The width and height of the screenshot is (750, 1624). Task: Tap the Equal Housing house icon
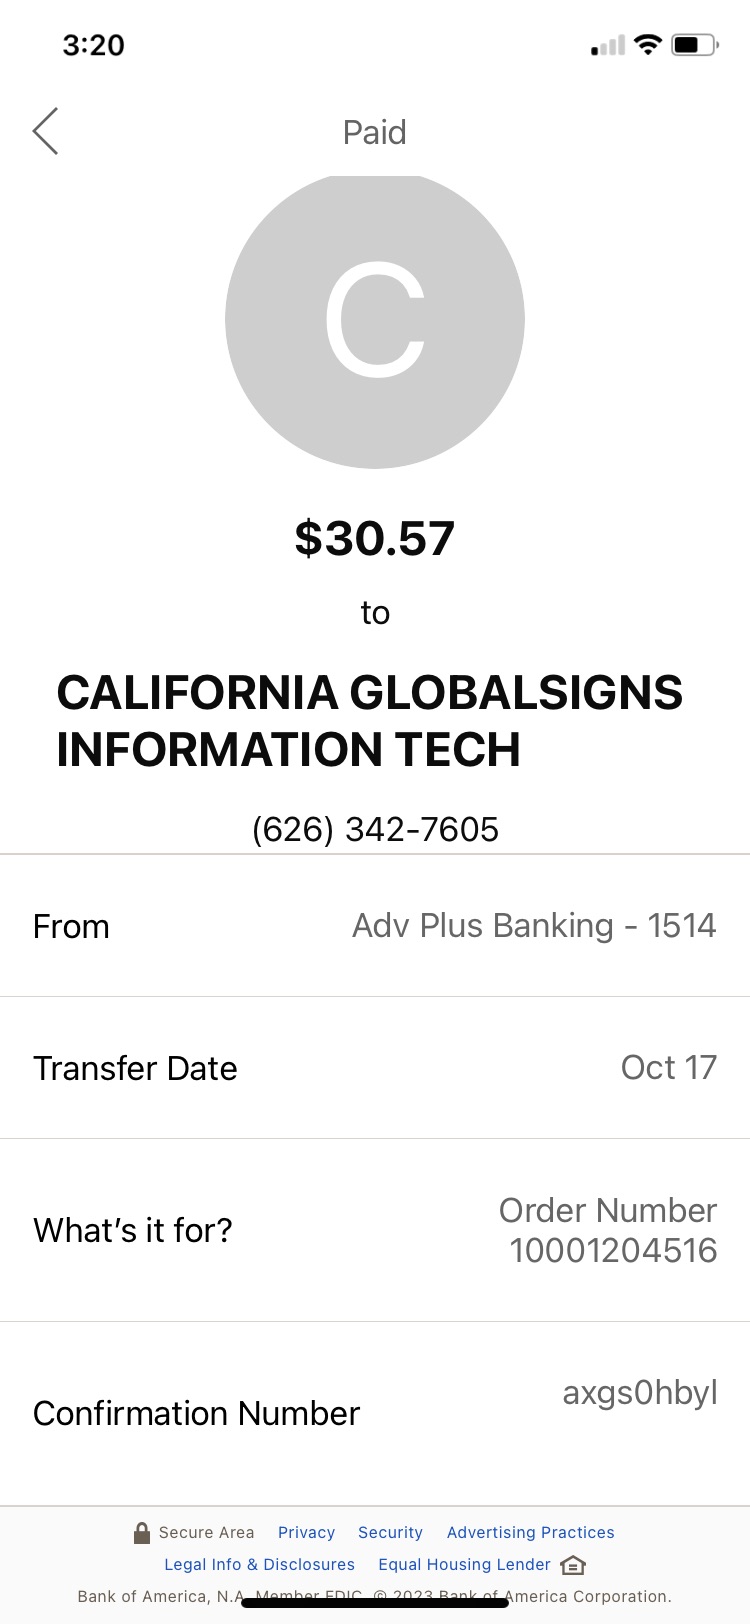click(x=573, y=1565)
